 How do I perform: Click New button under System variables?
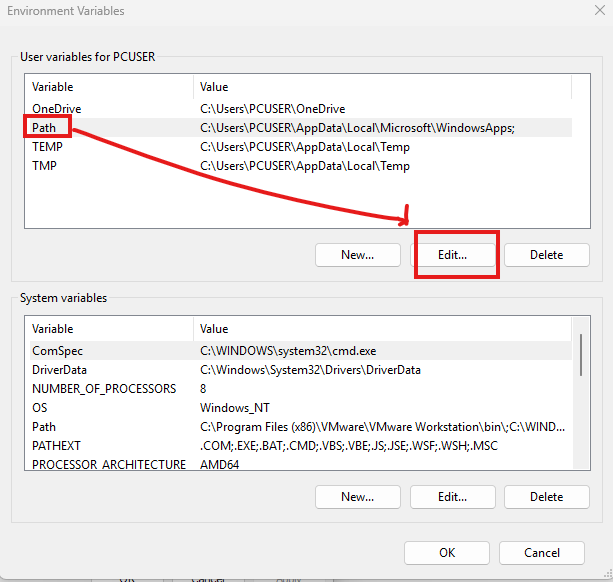coord(357,497)
